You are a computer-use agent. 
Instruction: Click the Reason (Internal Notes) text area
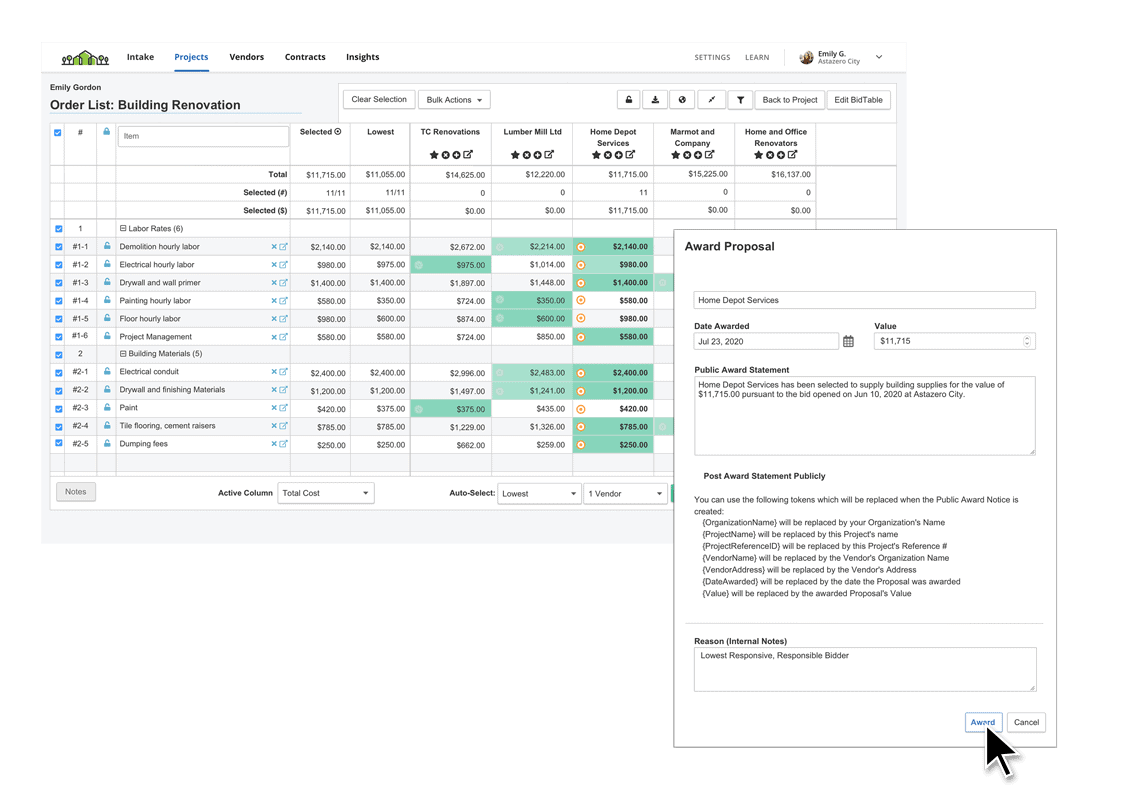click(x=864, y=669)
